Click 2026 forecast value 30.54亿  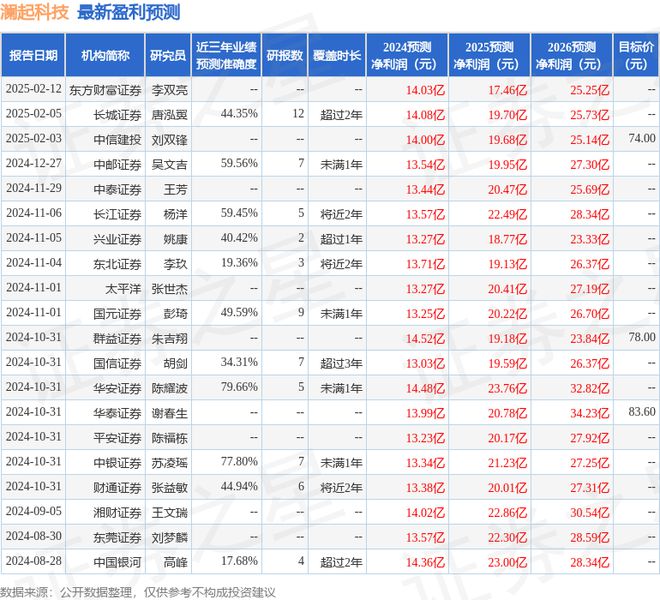coord(590,512)
